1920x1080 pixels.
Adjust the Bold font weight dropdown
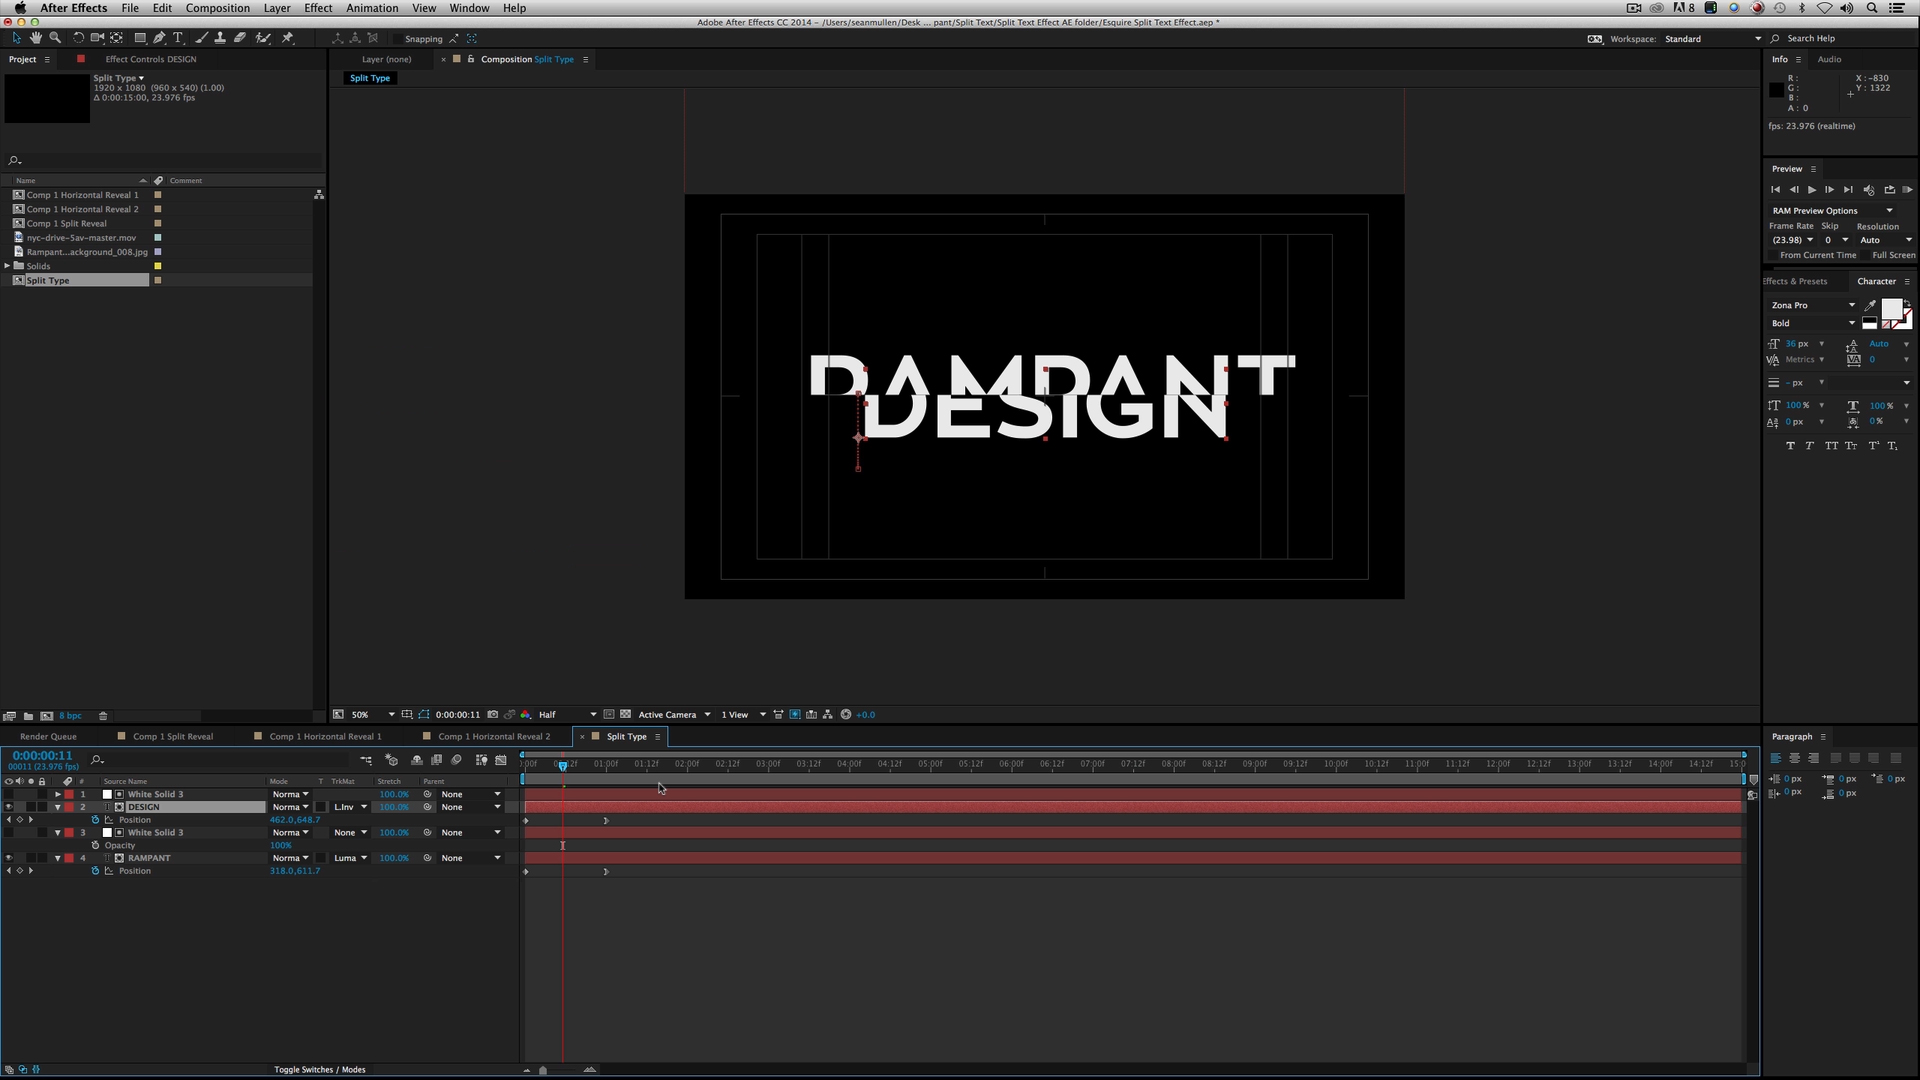coord(1813,323)
